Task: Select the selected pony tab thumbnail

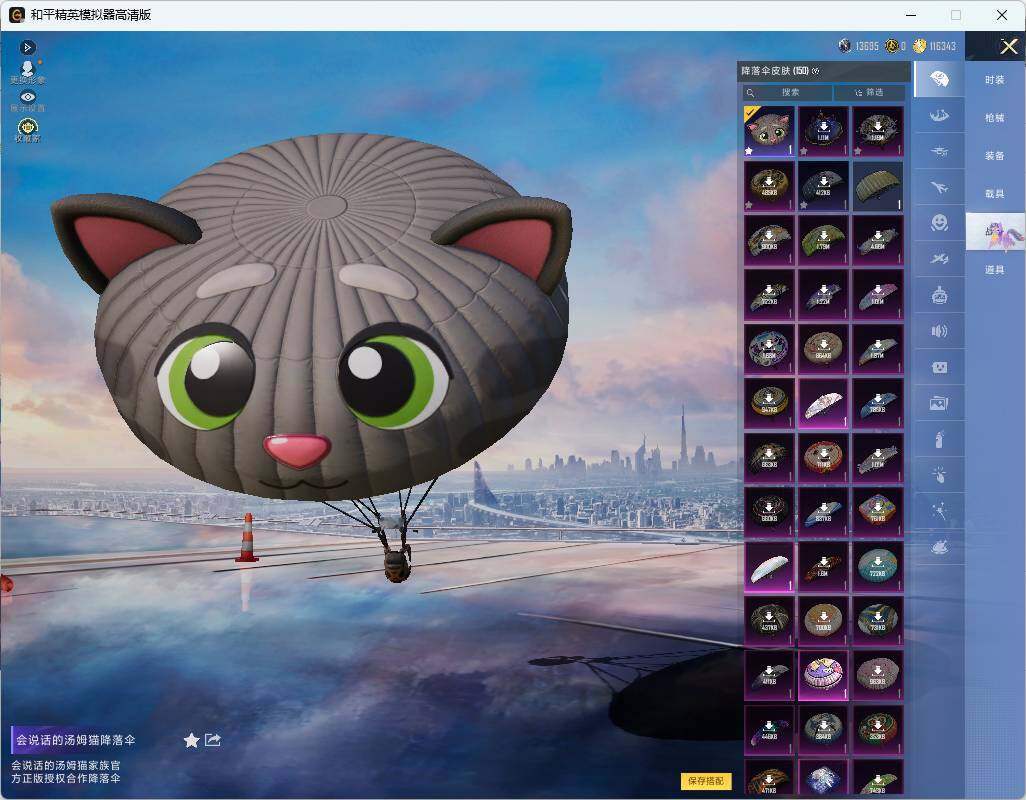Action: tap(995, 232)
